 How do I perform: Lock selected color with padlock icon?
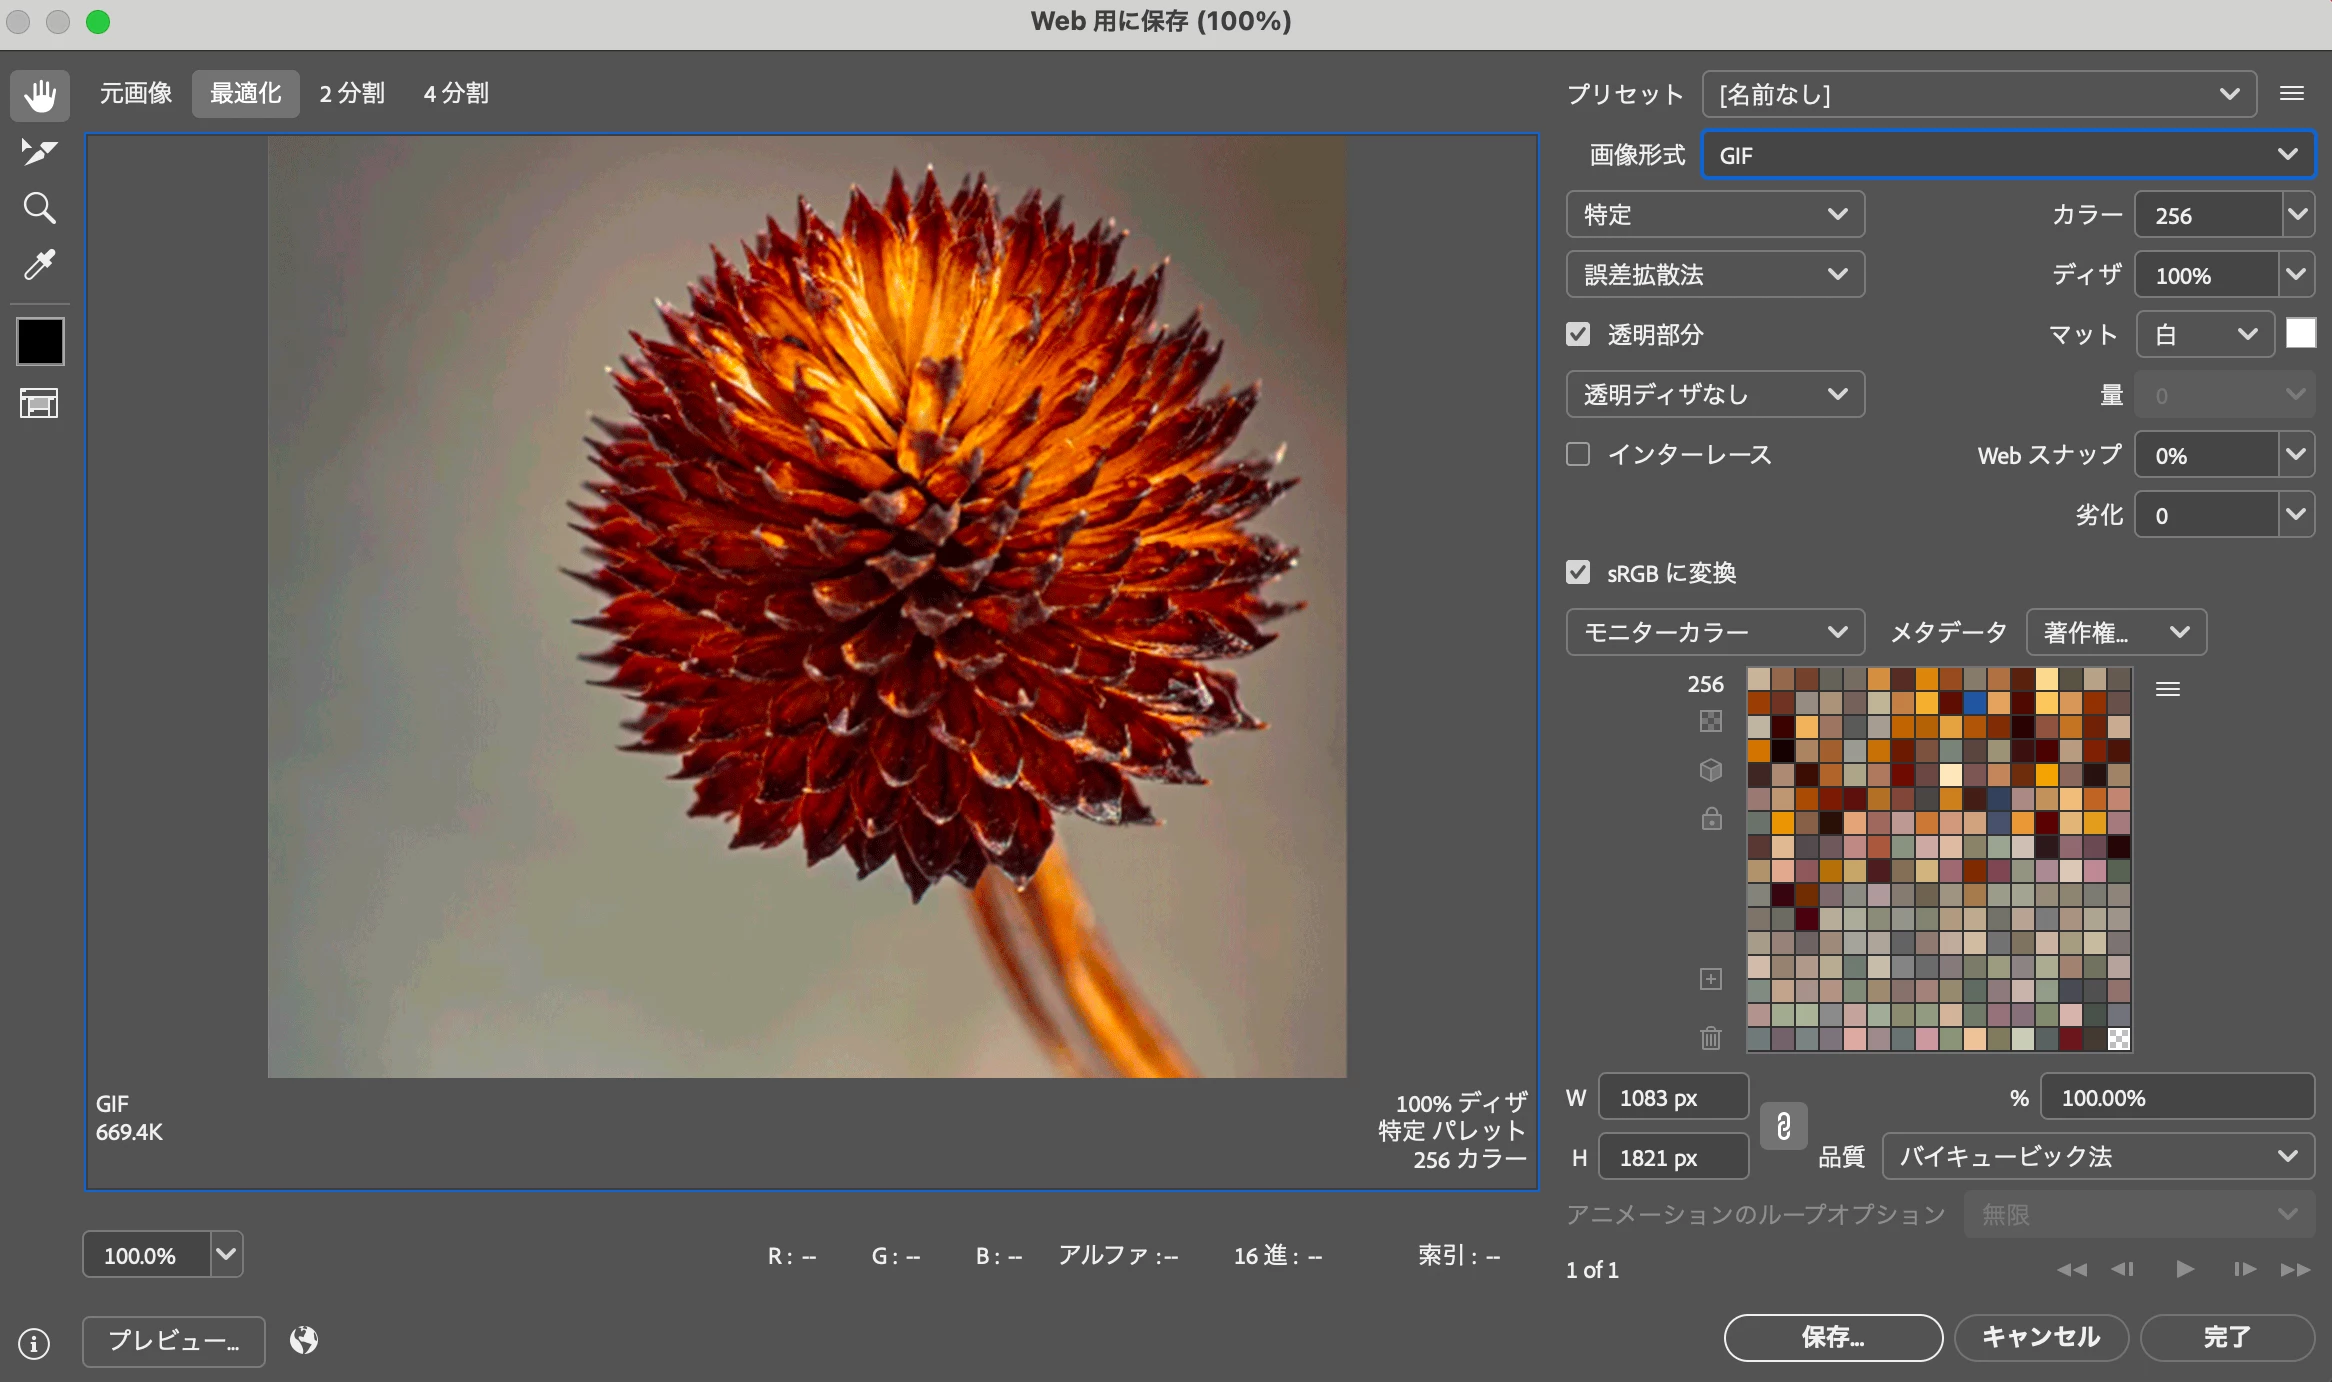1711,819
